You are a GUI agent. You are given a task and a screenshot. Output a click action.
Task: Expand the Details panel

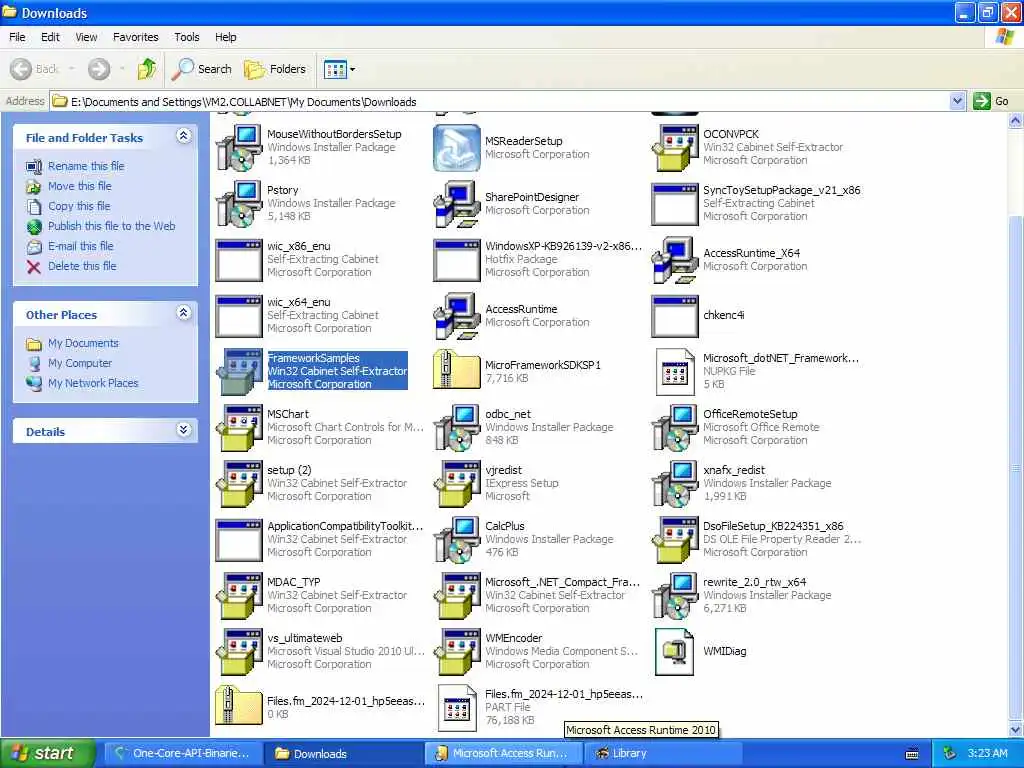point(184,430)
